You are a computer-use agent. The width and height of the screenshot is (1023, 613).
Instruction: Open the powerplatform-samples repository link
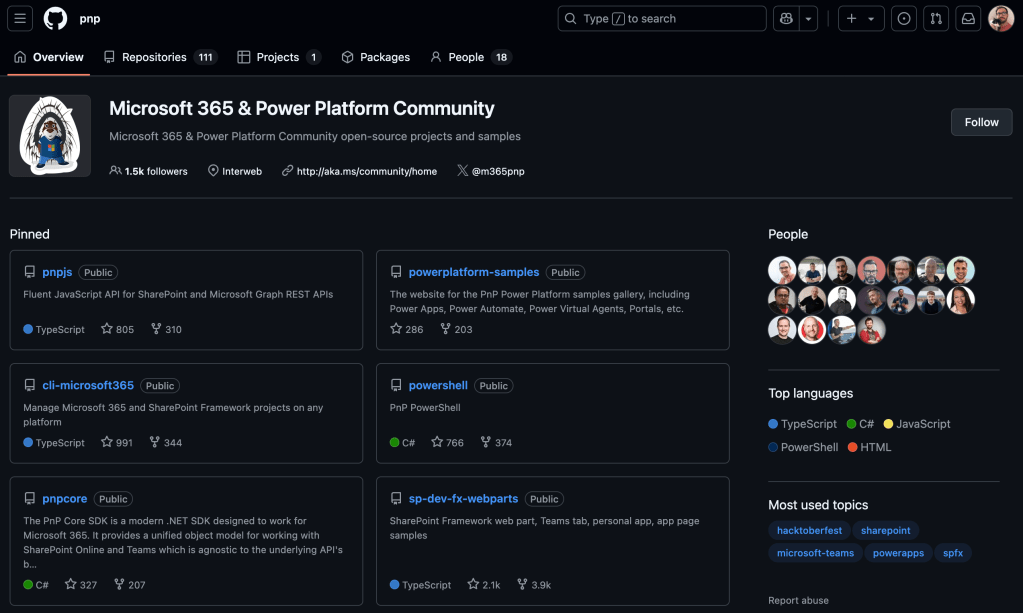coord(473,272)
